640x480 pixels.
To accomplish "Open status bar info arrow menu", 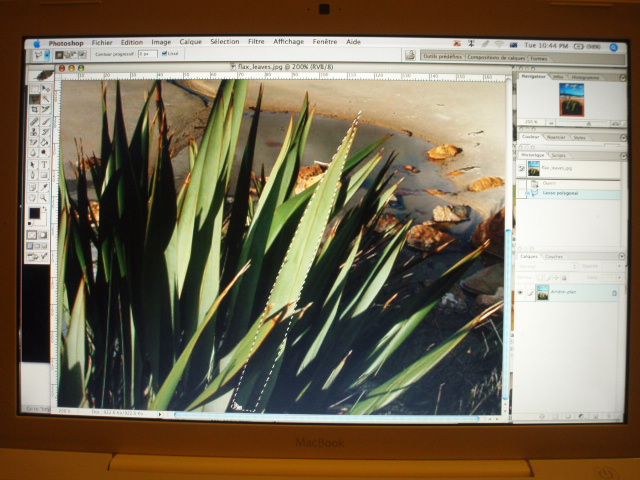I will [x=160, y=414].
